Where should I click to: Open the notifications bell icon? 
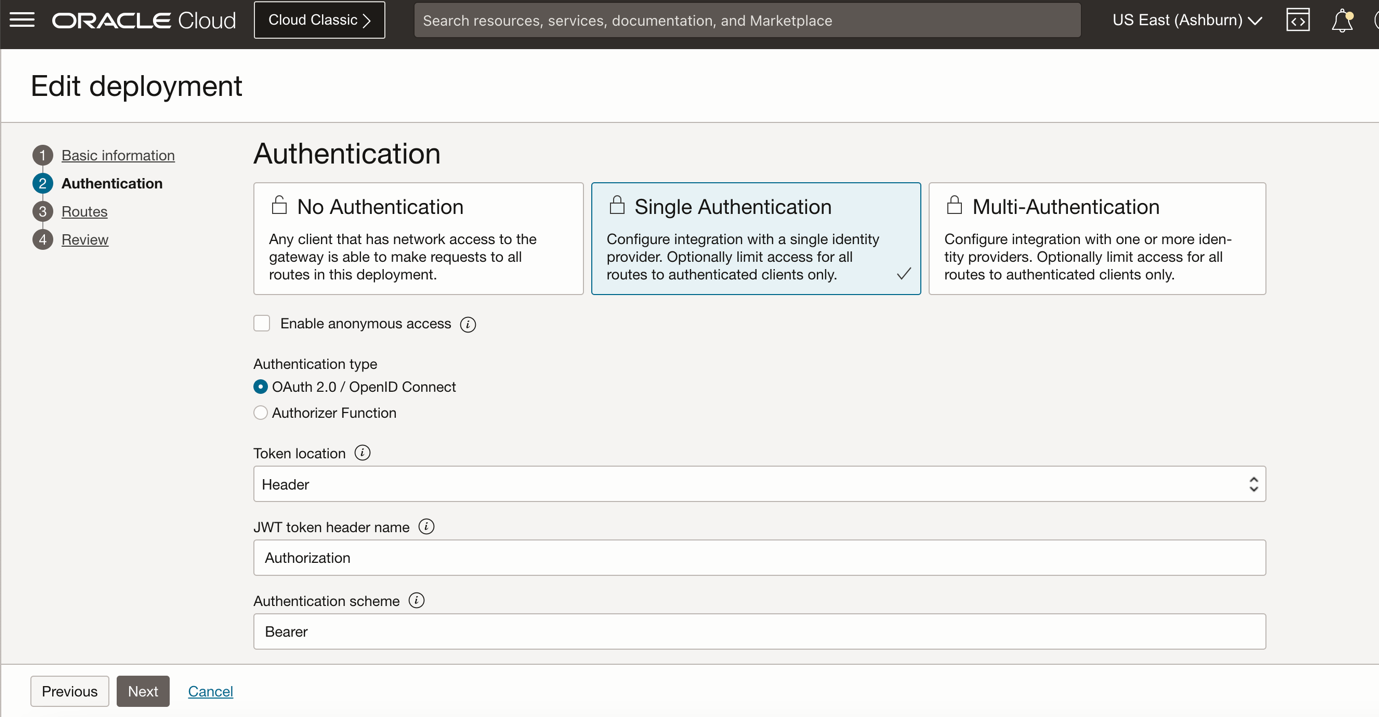click(x=1342, y=20)
